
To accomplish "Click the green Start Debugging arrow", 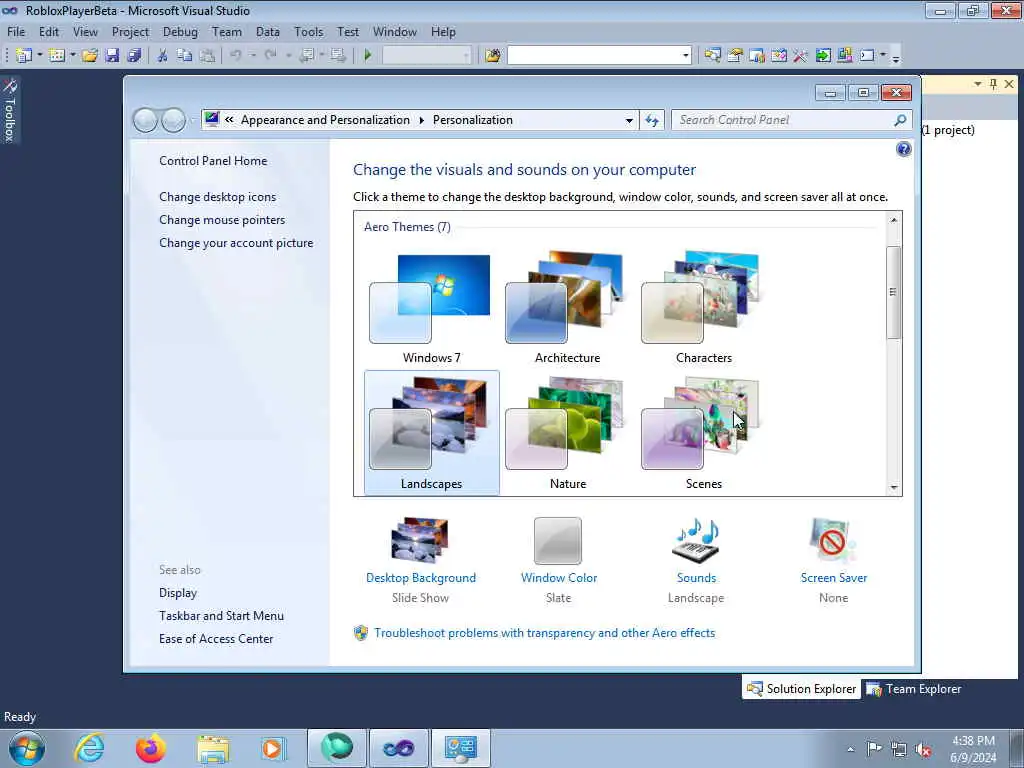I will click(368, 56).
